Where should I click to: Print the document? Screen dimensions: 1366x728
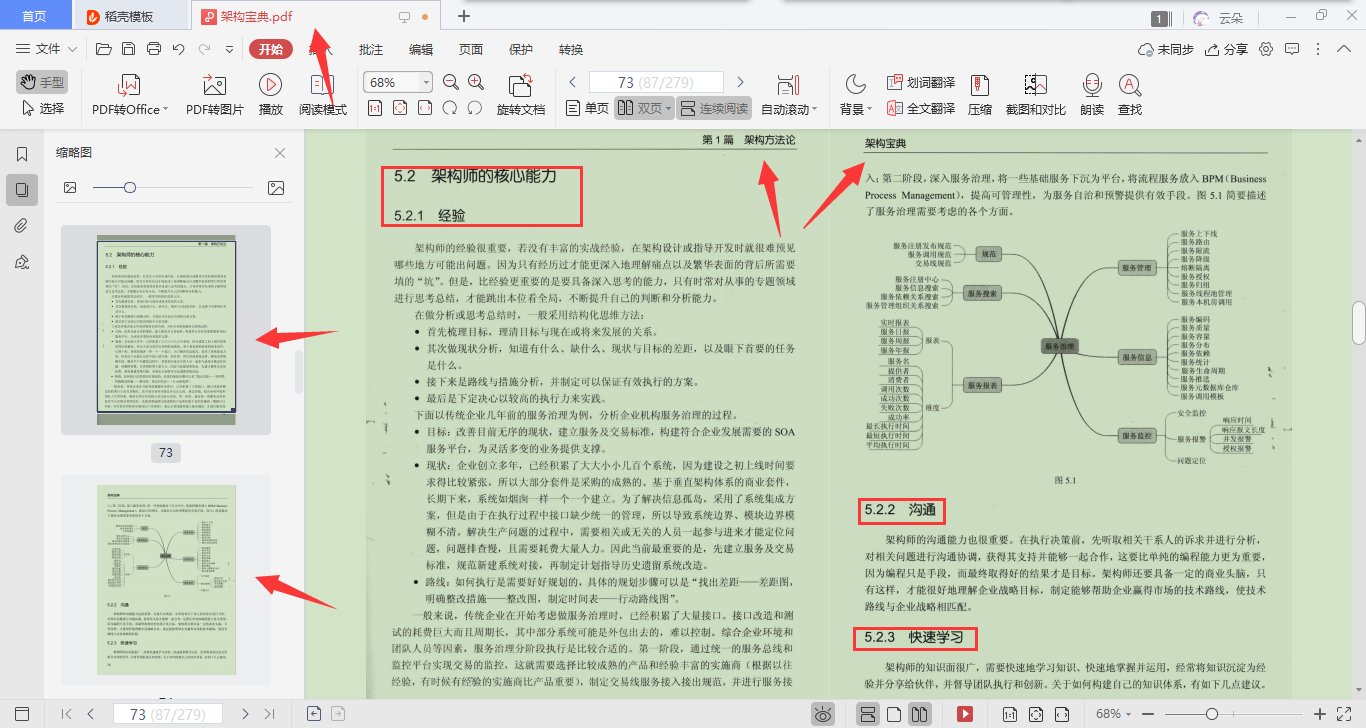154,49
